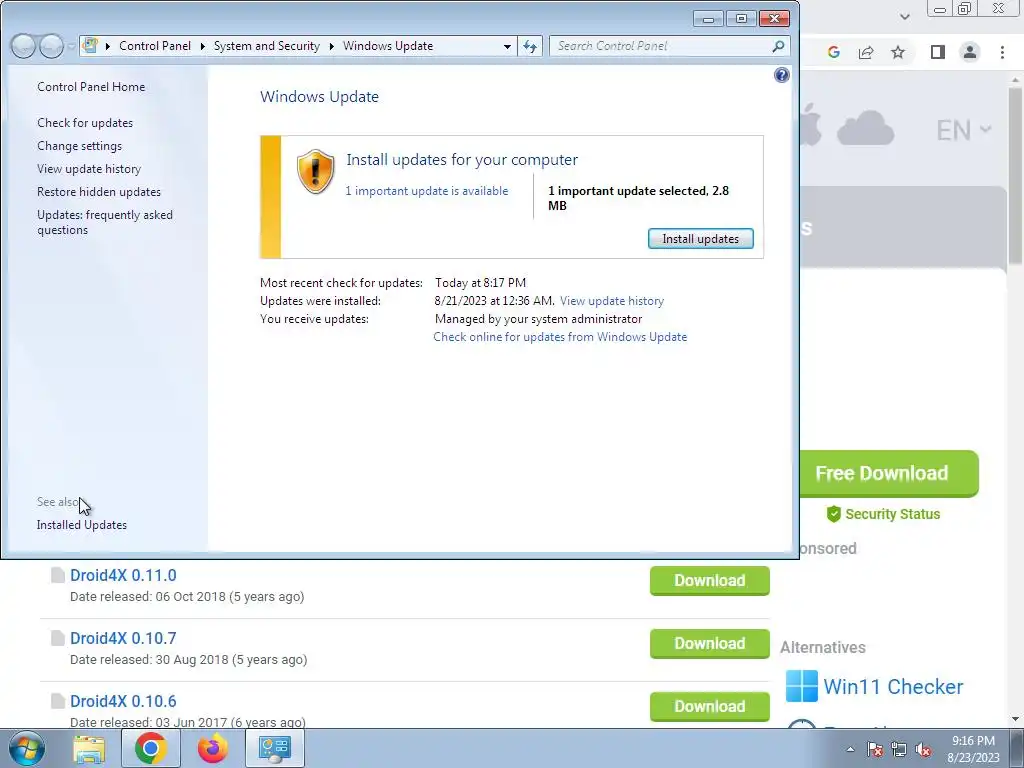The width and height of the screenshot is (1024, 768).
Task: Open the Droid4X 0.11.0 link
Action: pos(123,575)
